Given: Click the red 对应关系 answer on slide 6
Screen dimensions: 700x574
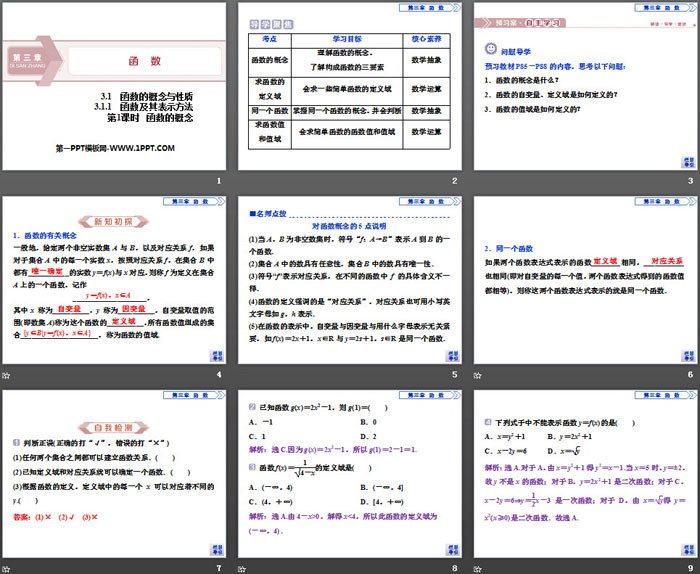Looking at the screenshot, I should point(667,261).
